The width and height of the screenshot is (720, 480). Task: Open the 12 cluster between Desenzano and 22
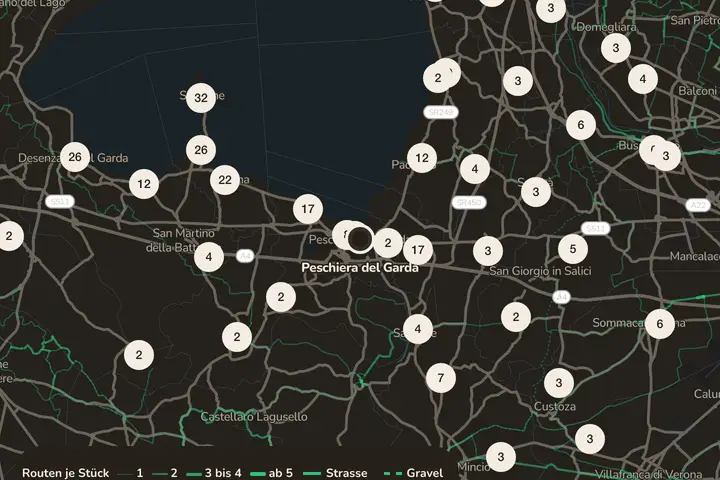(144, 184)
